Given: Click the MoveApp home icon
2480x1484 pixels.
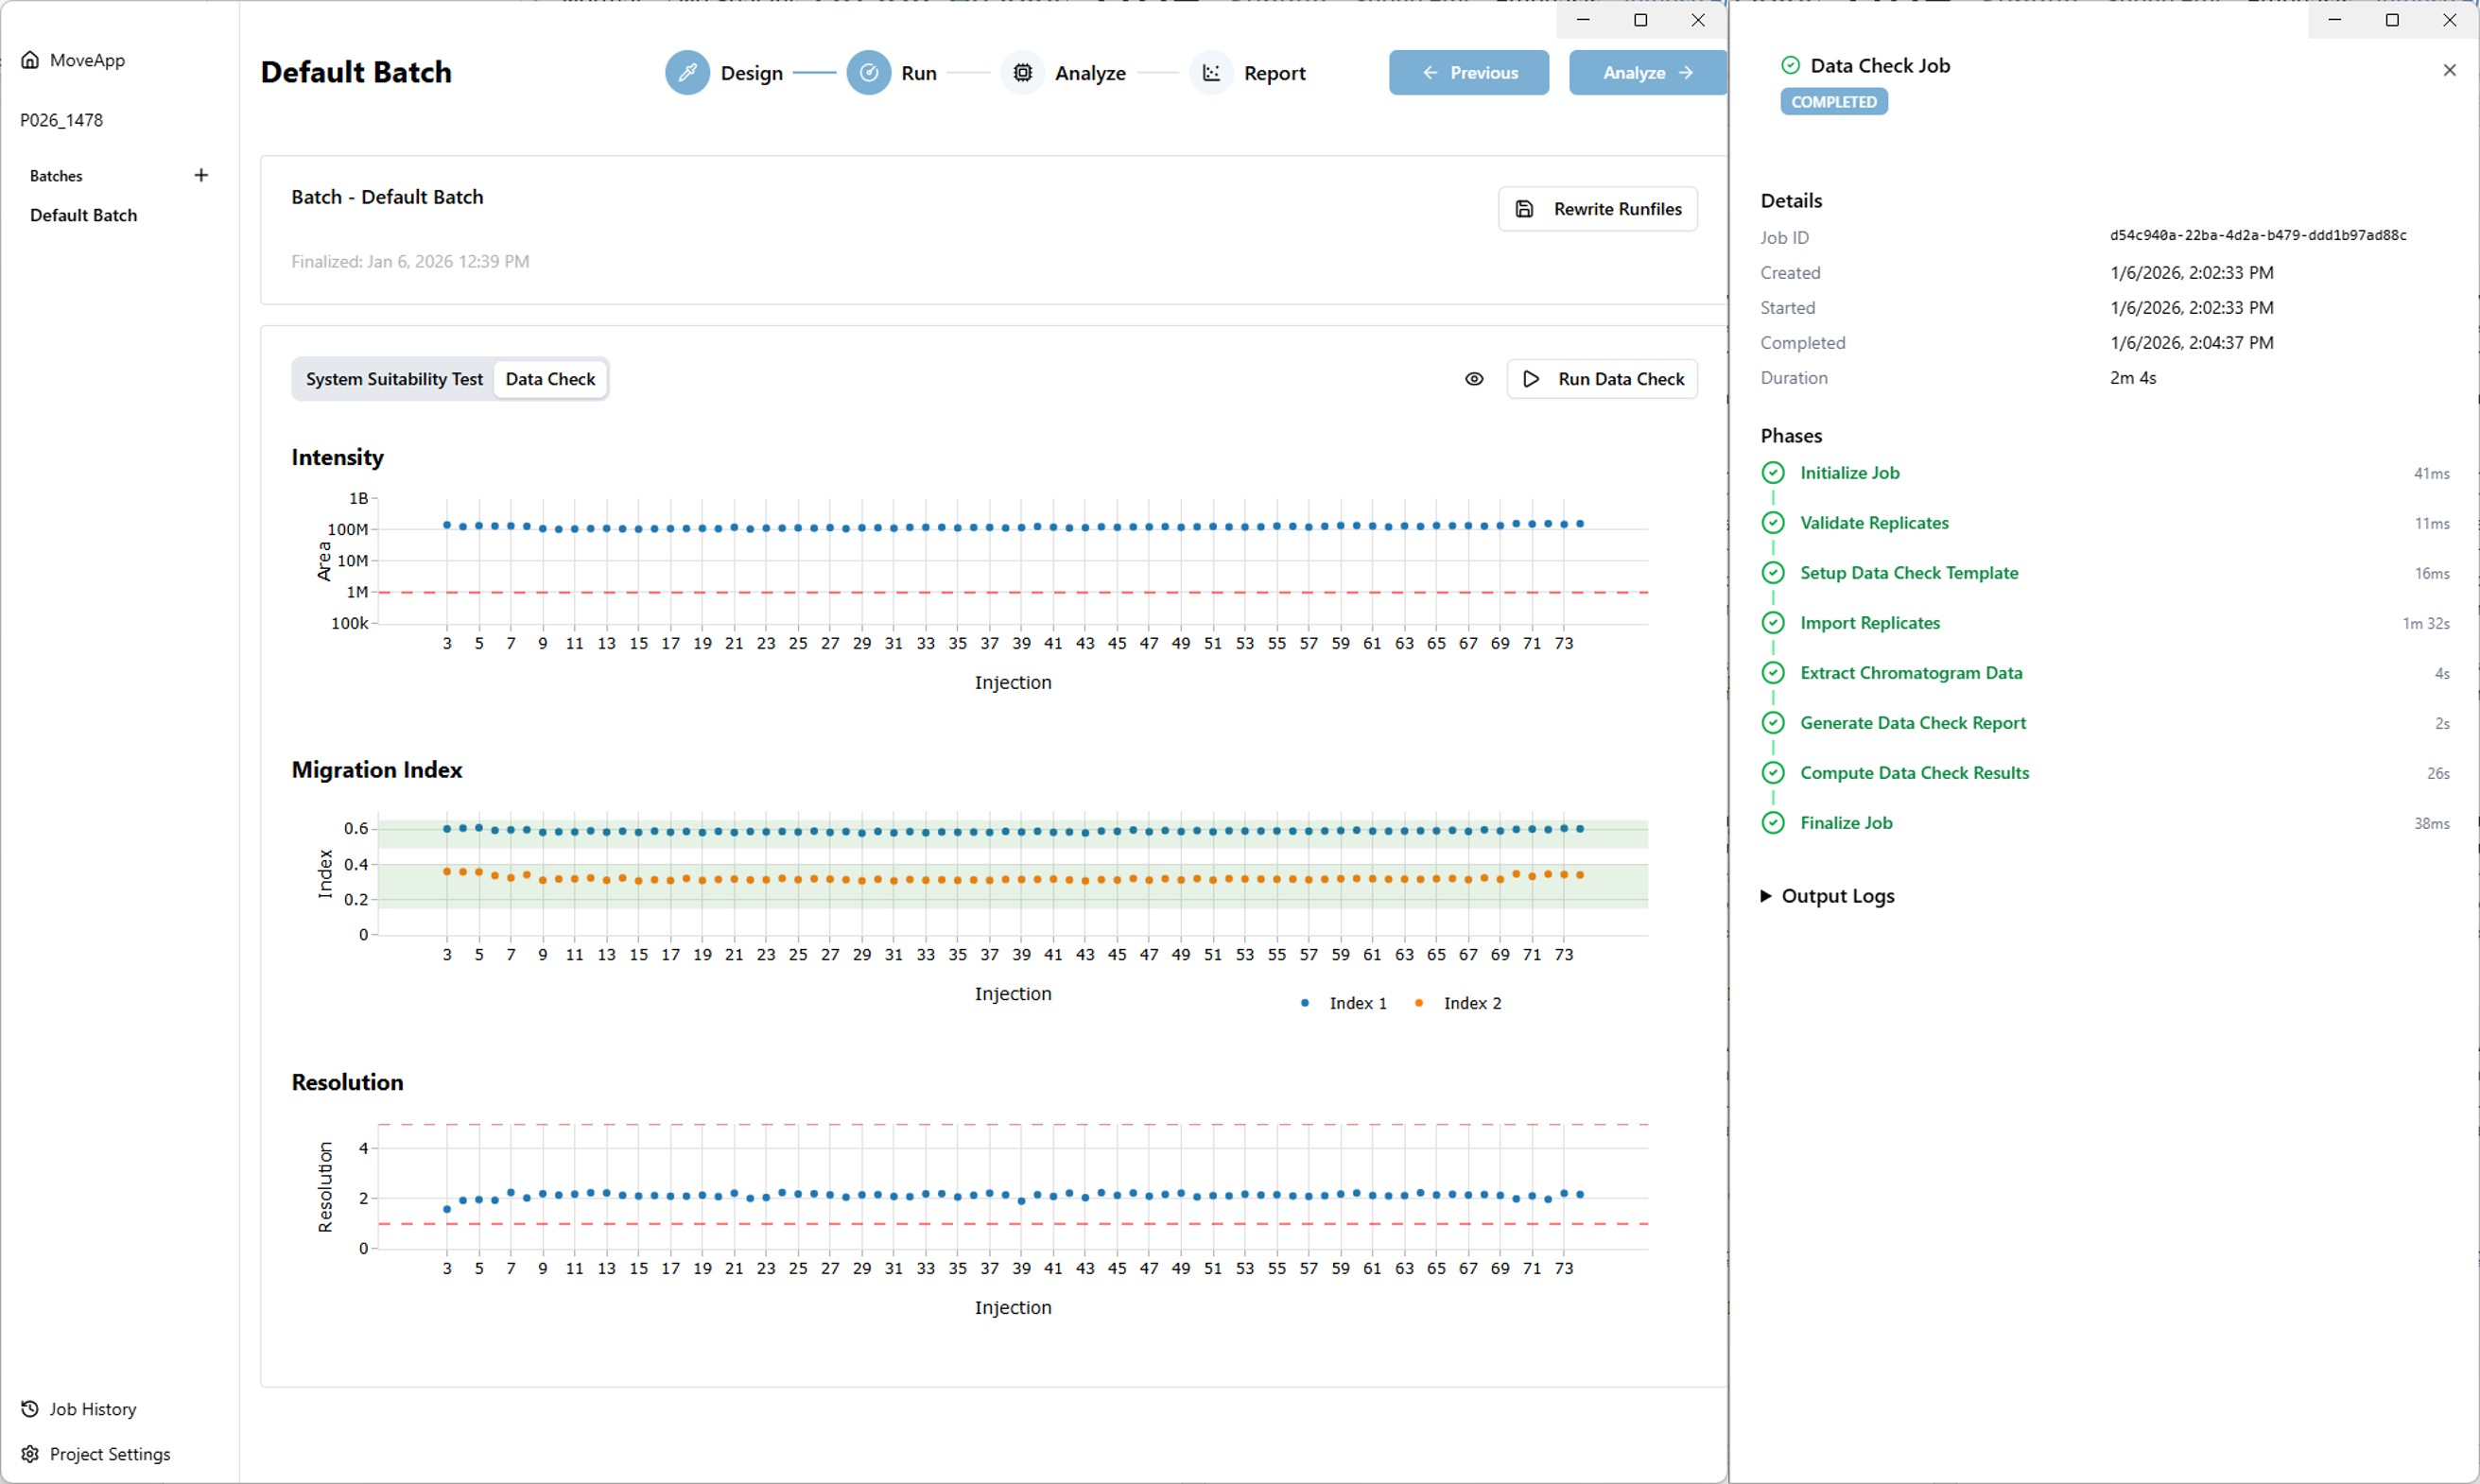Looking at the screenshot, I should (31, 59).
